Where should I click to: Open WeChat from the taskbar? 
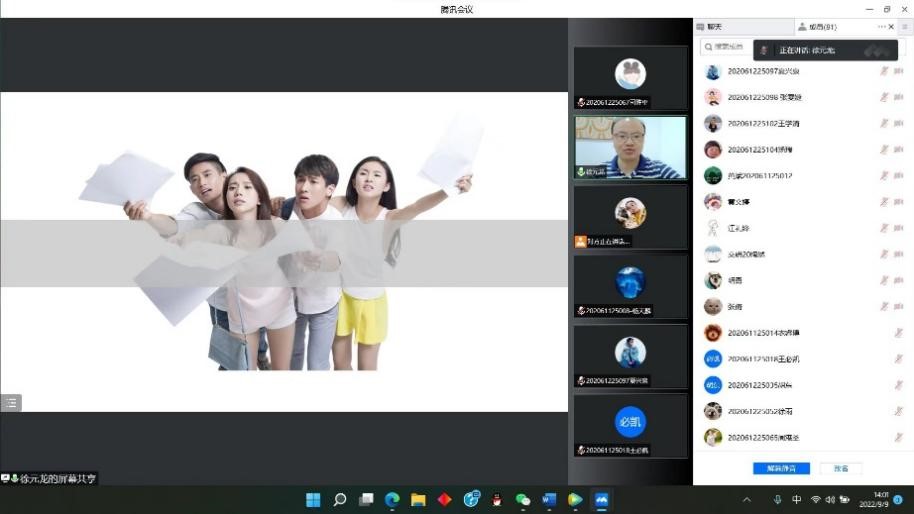[x=523, y=499]
